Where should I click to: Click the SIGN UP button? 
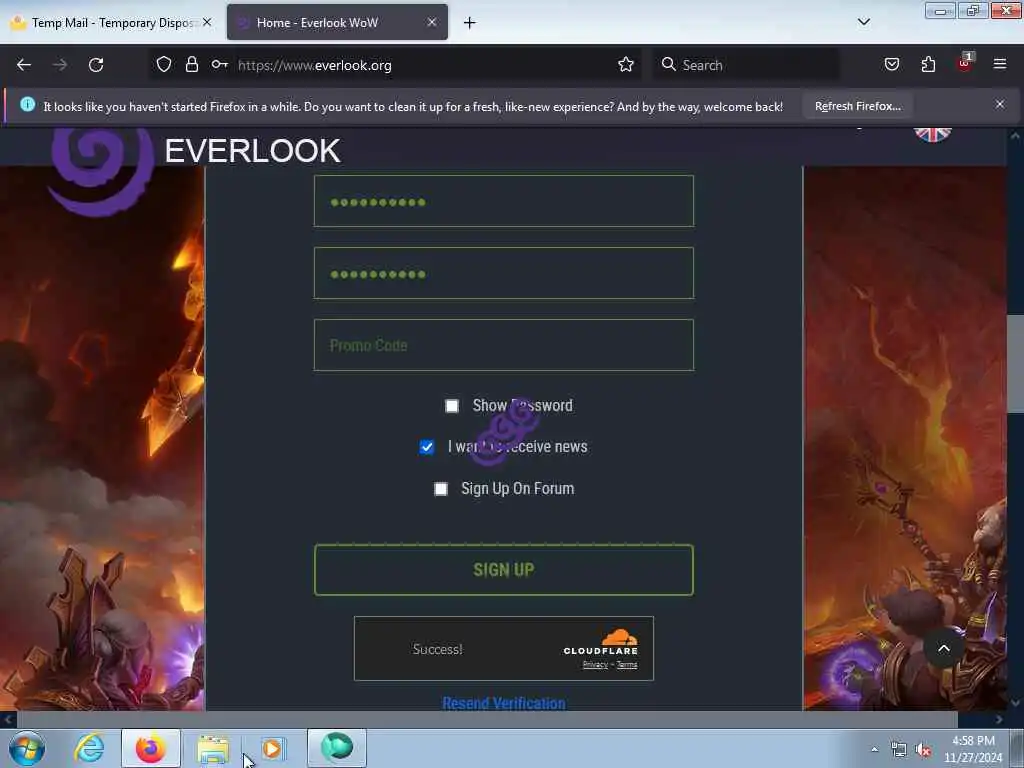504,570
